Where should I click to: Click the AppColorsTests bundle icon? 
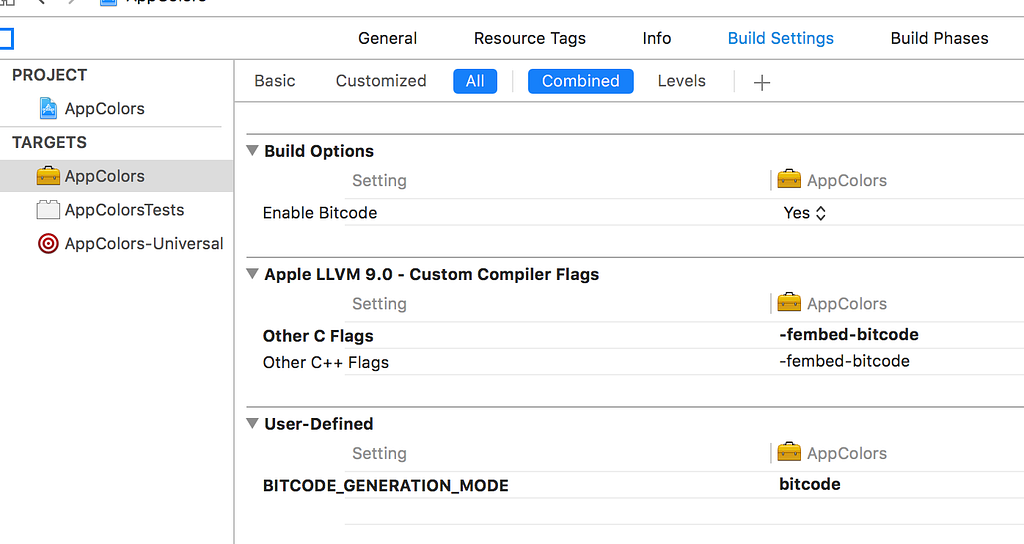pos(48,210)
